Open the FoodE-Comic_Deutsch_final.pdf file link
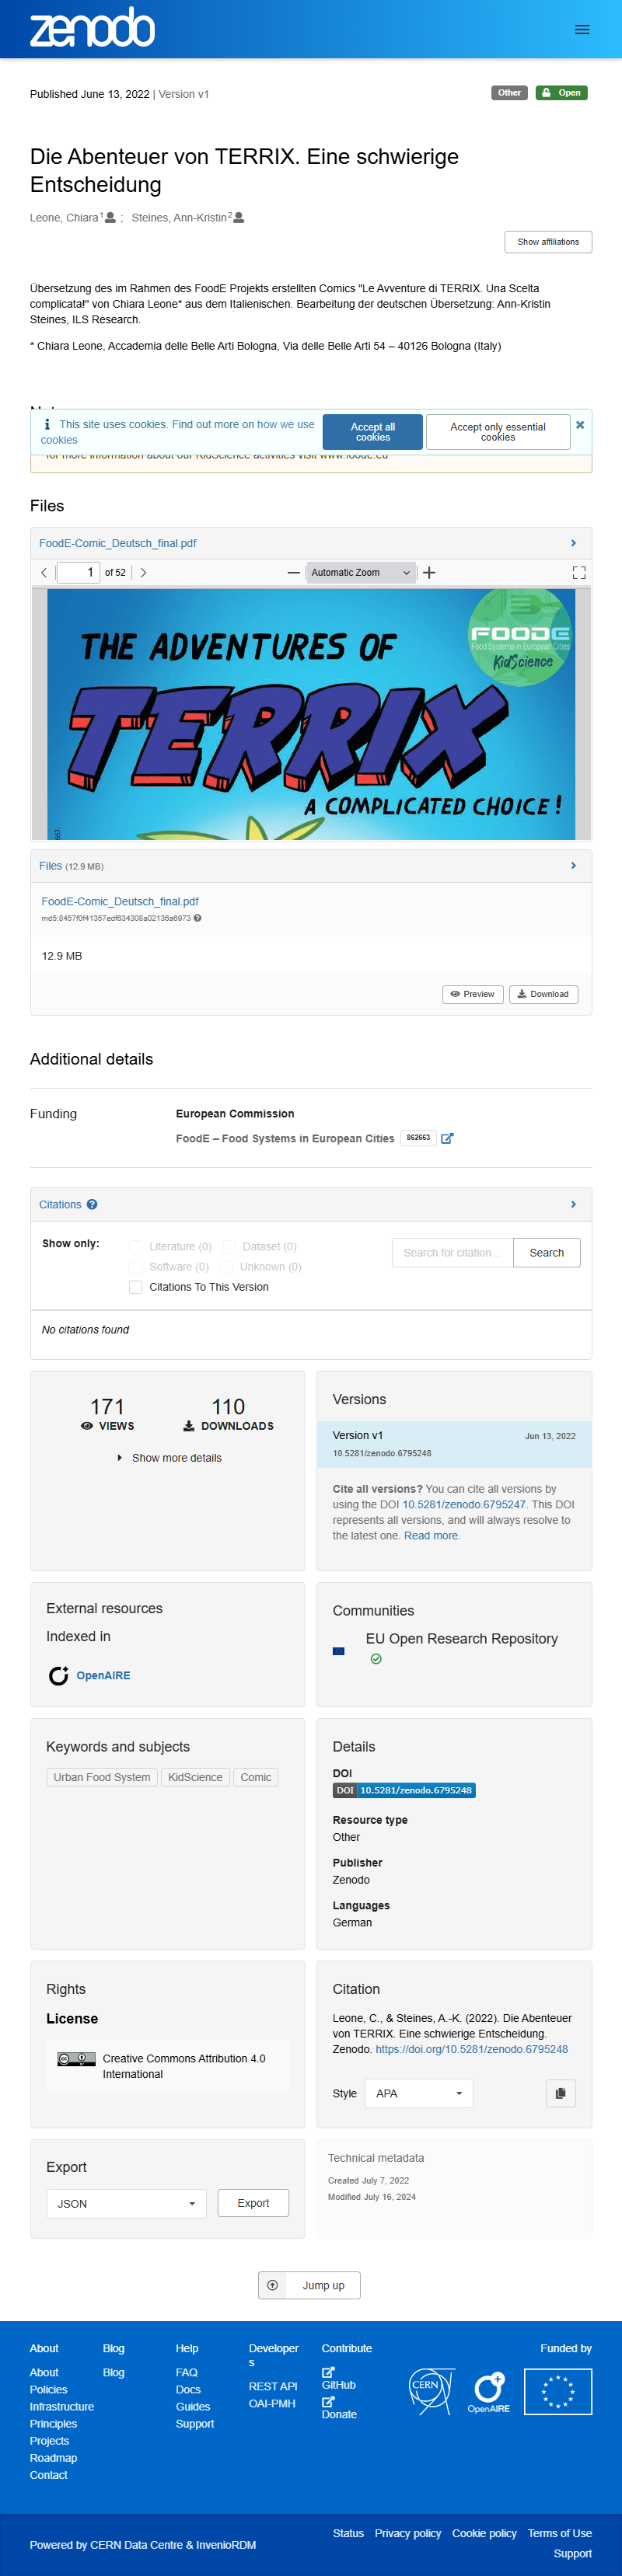This screenshot has height=2576, width=622. [120, 901]
